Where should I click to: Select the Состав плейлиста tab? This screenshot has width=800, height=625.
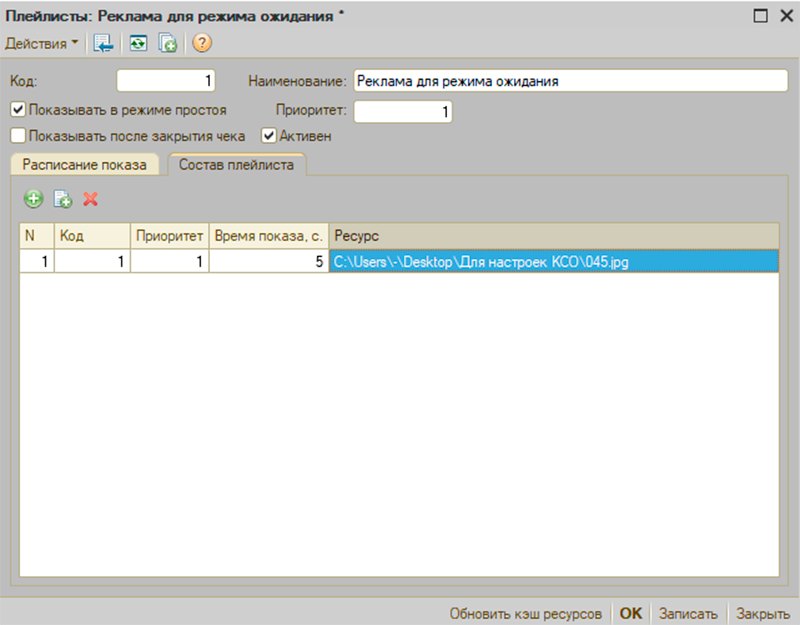237,164
